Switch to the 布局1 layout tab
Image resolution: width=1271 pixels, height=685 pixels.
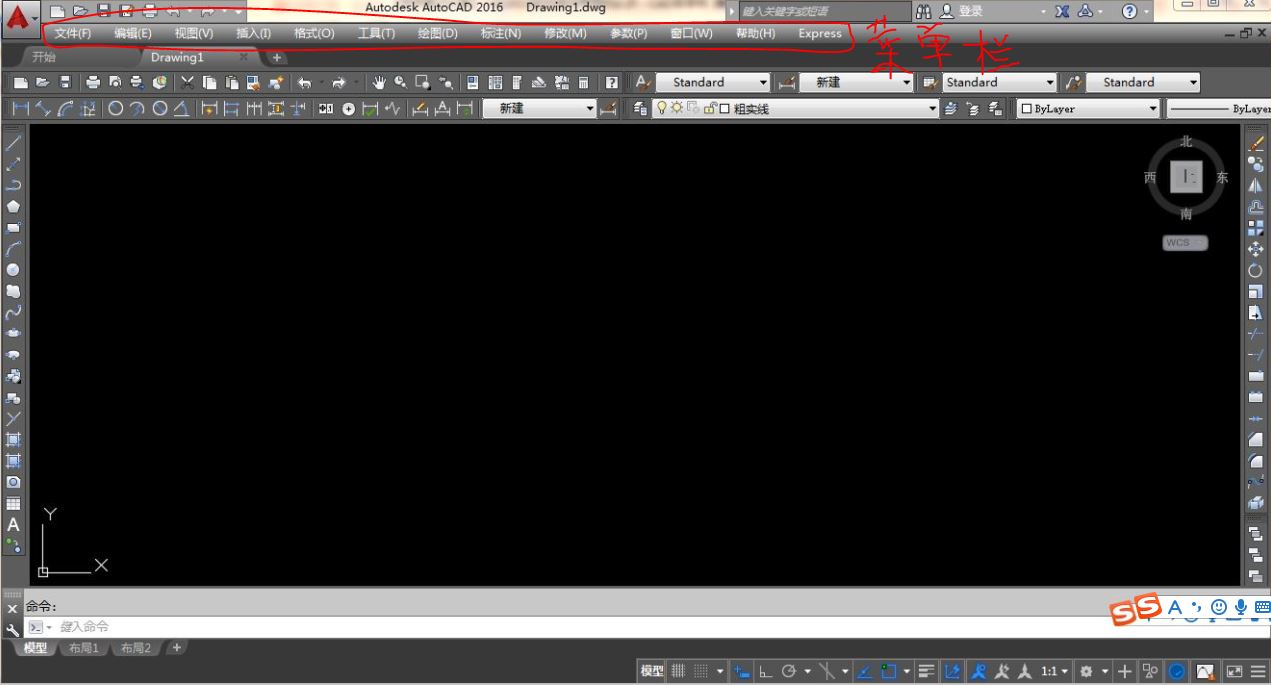(84, 648)
